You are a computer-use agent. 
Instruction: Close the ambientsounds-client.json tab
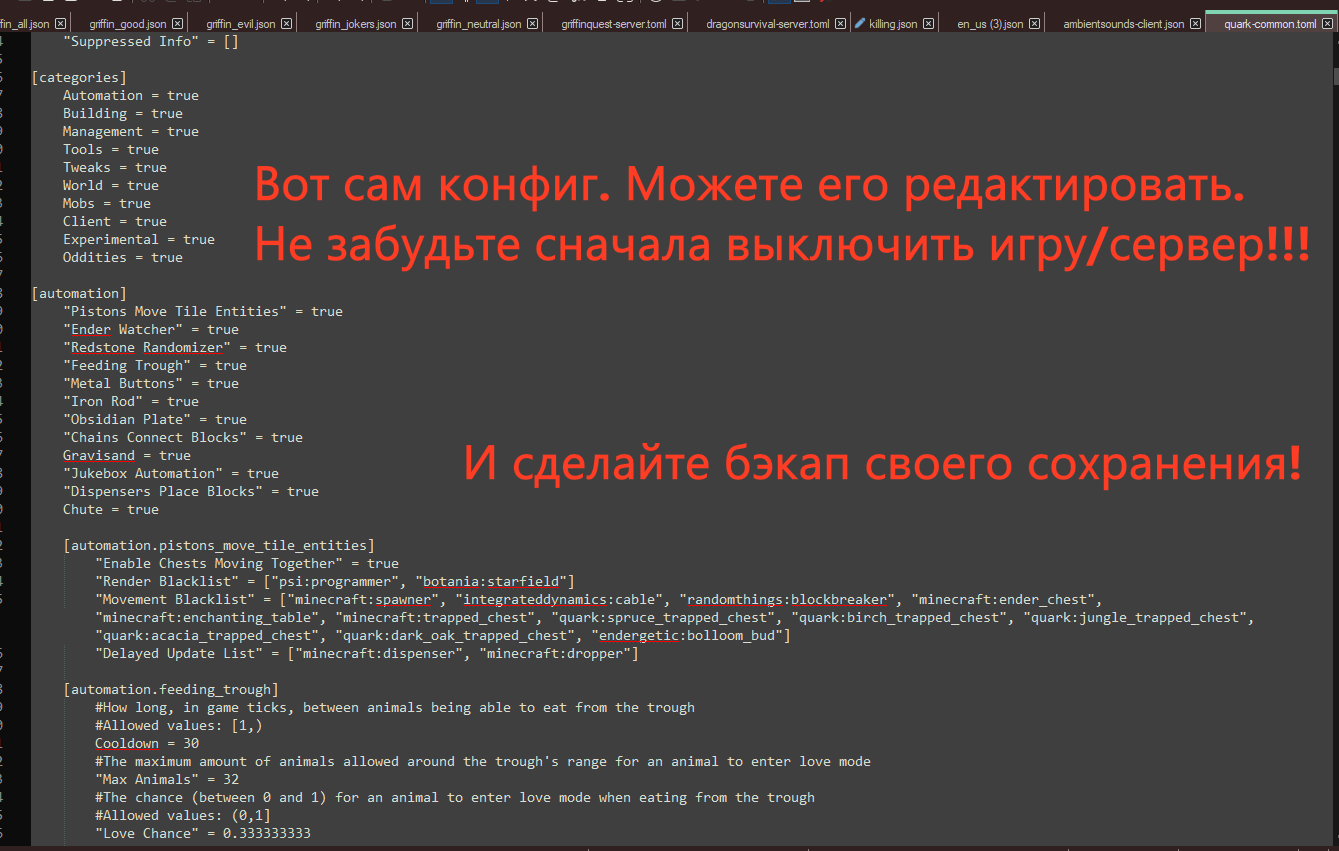(x=1195, y=23)
